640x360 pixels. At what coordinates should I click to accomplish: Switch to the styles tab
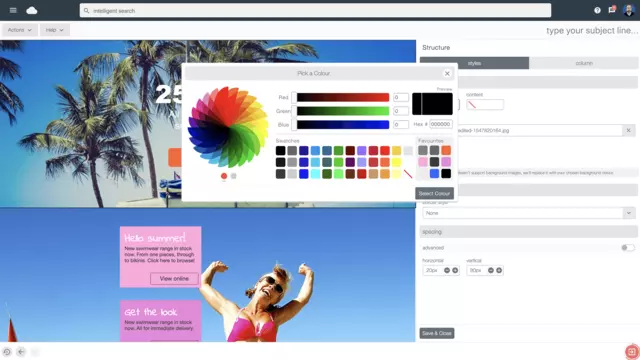coord(474,63)
